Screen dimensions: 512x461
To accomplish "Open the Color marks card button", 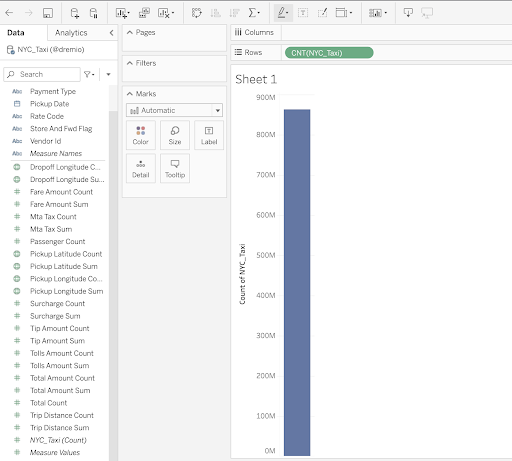I will (141, 135).
